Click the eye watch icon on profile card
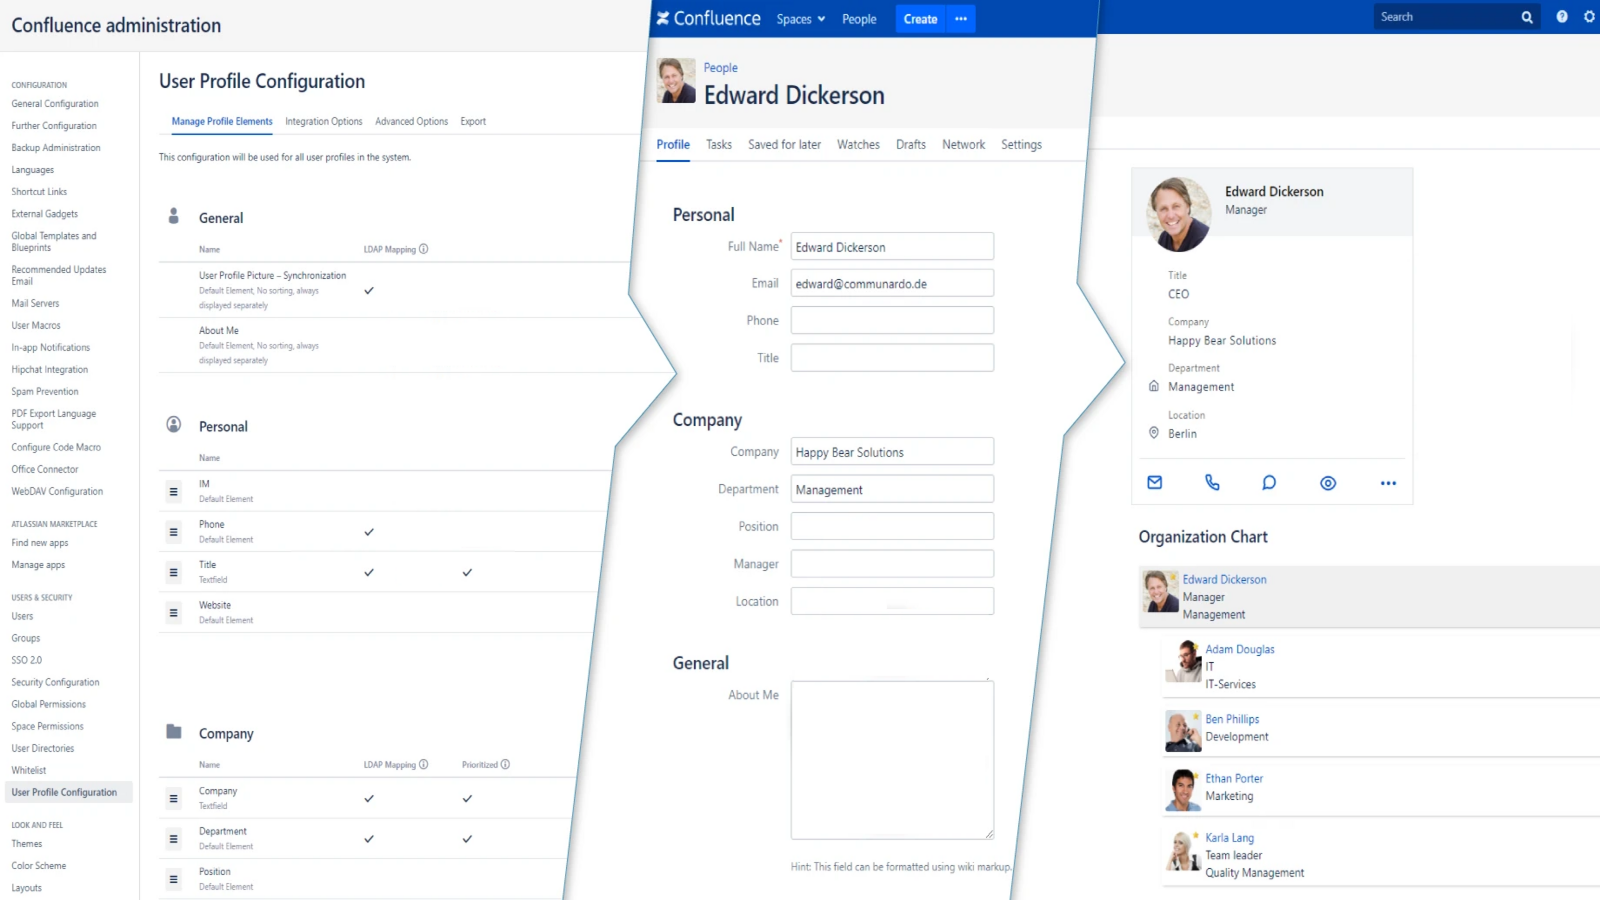The image size is (1600, 900). pos(1328,483)
